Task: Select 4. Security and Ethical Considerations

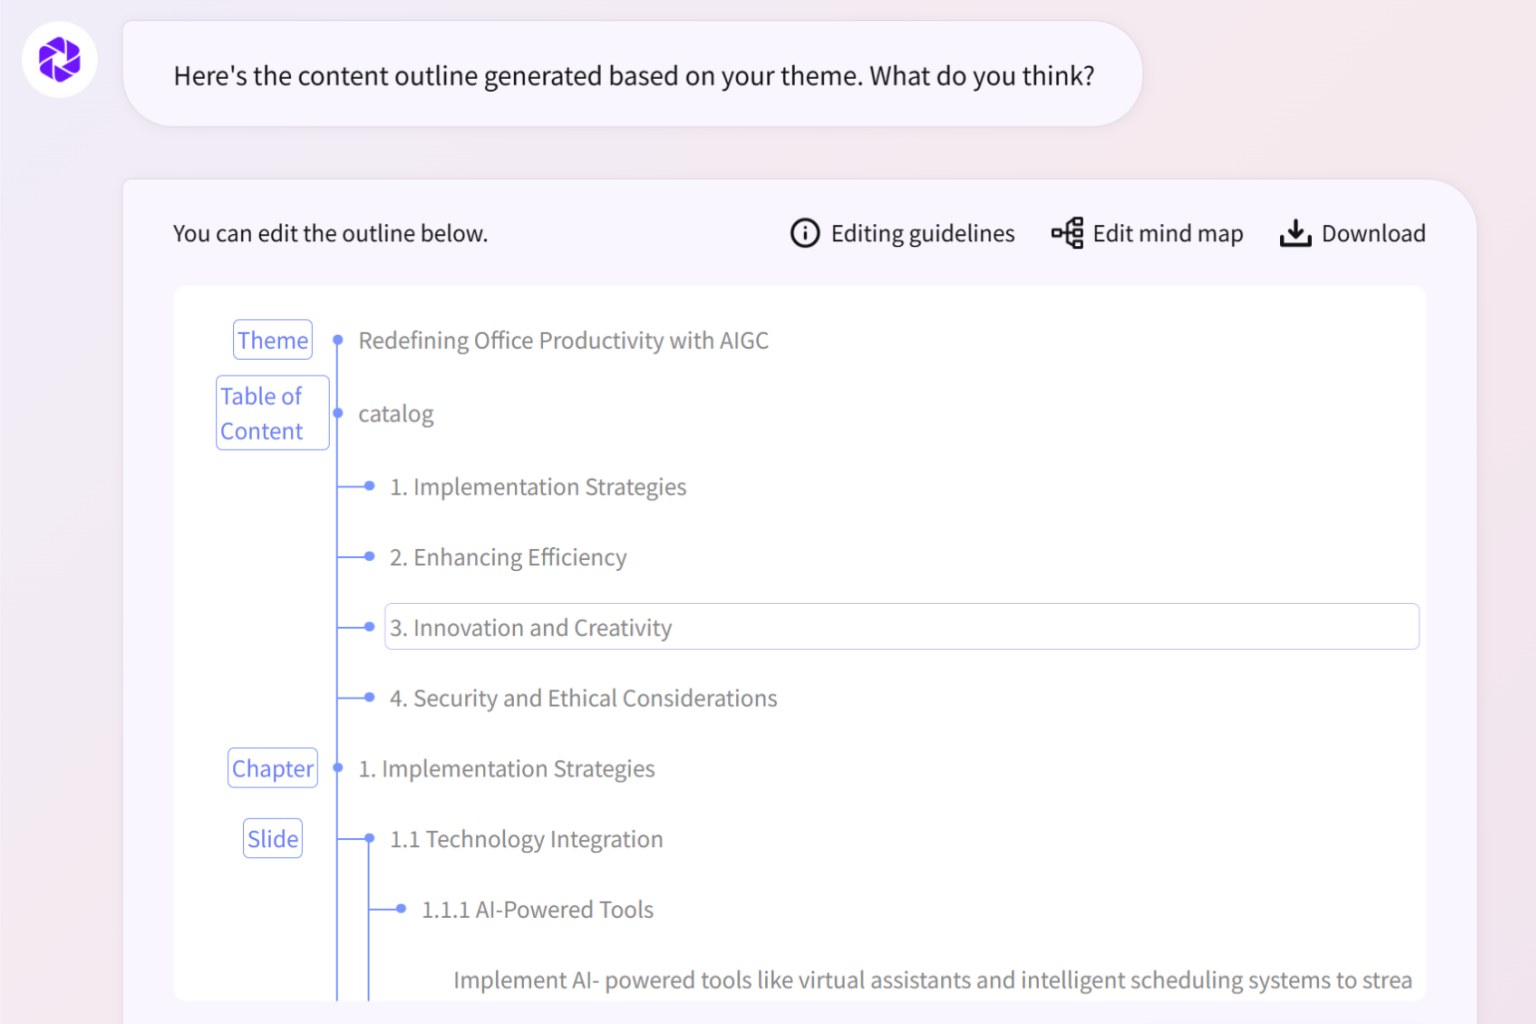Action: coord(583,698)
